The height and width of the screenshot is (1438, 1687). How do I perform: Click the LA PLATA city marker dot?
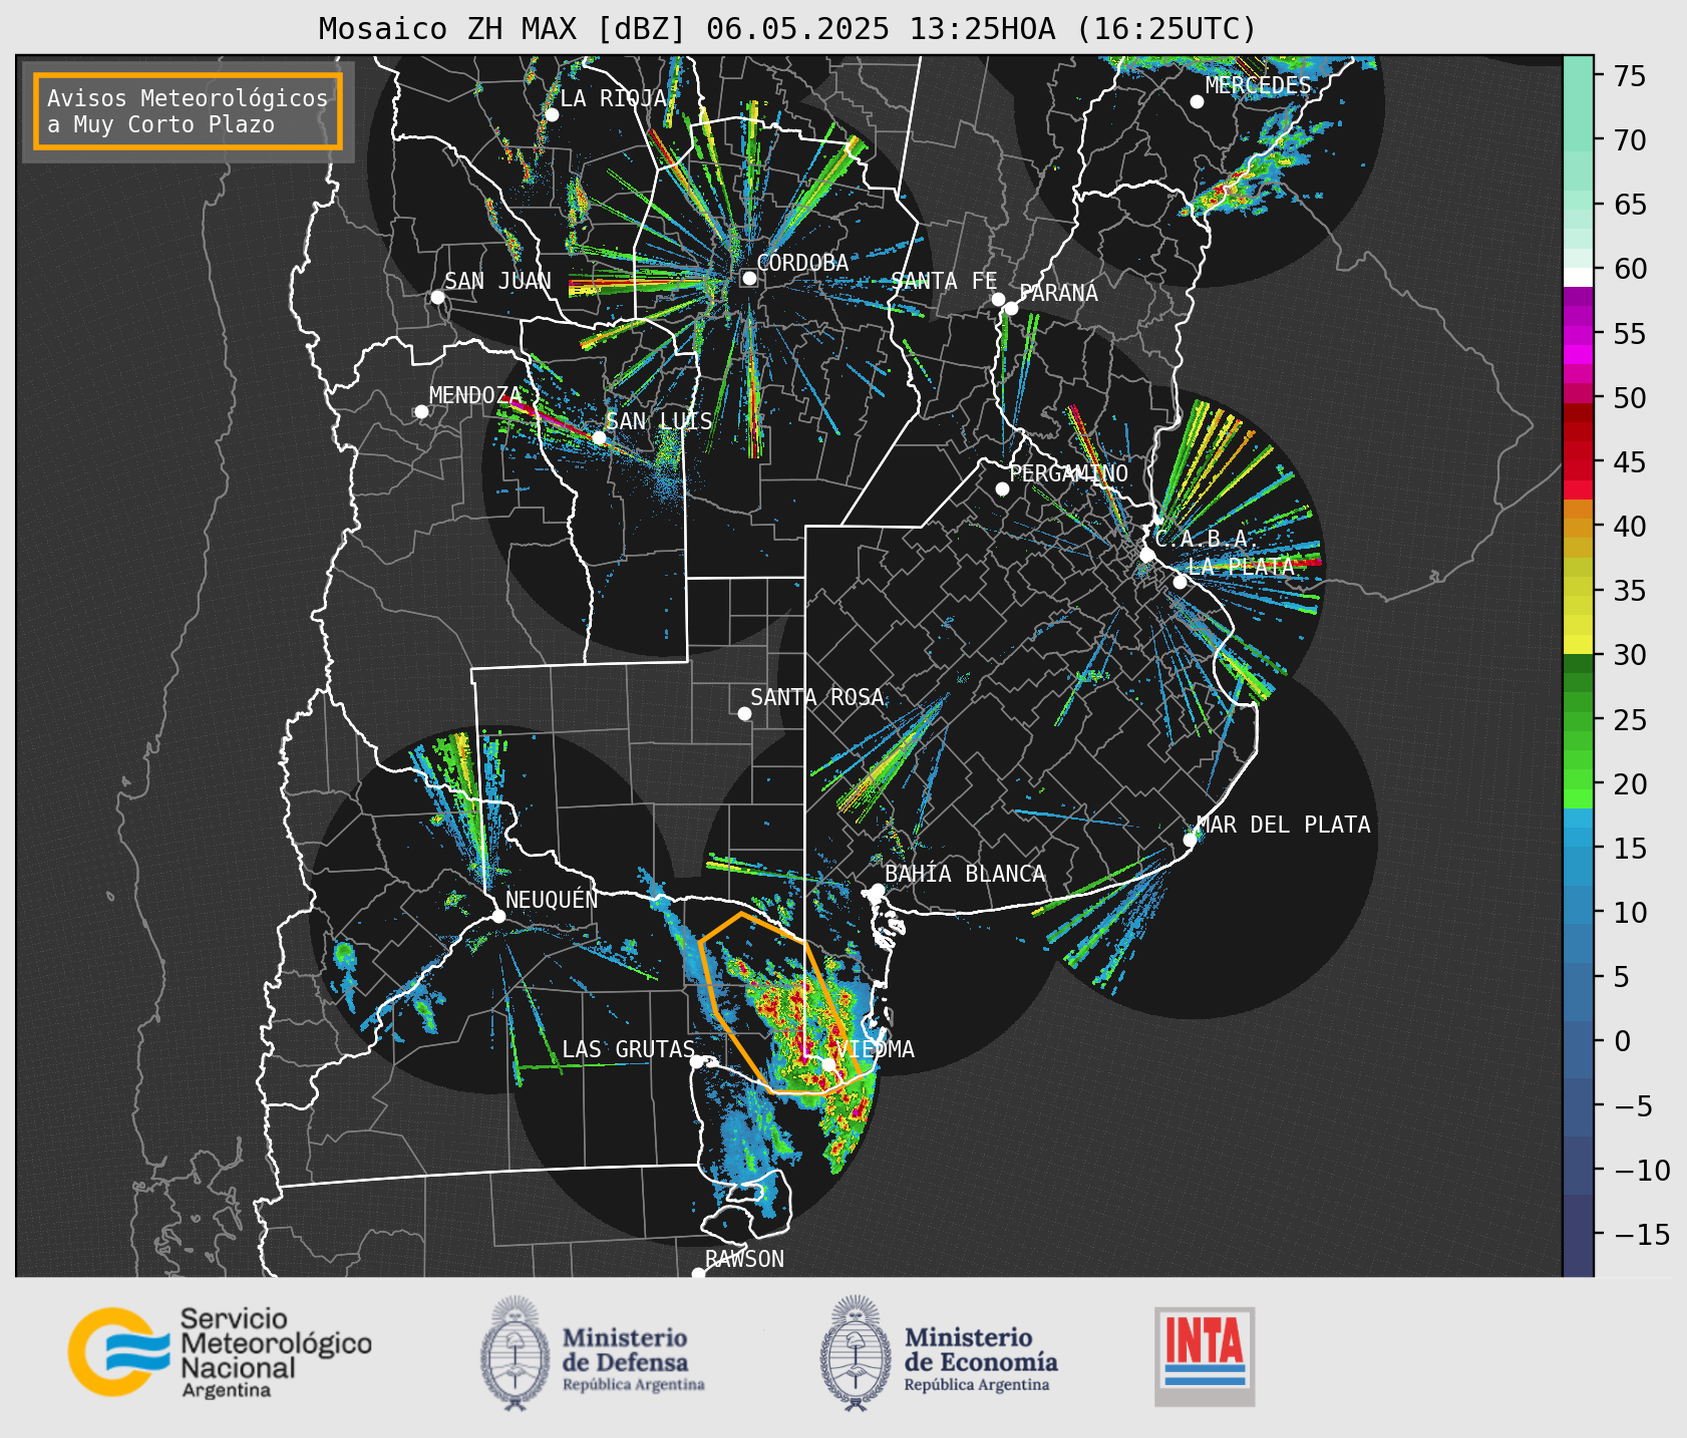click(x=1180, y=582)
